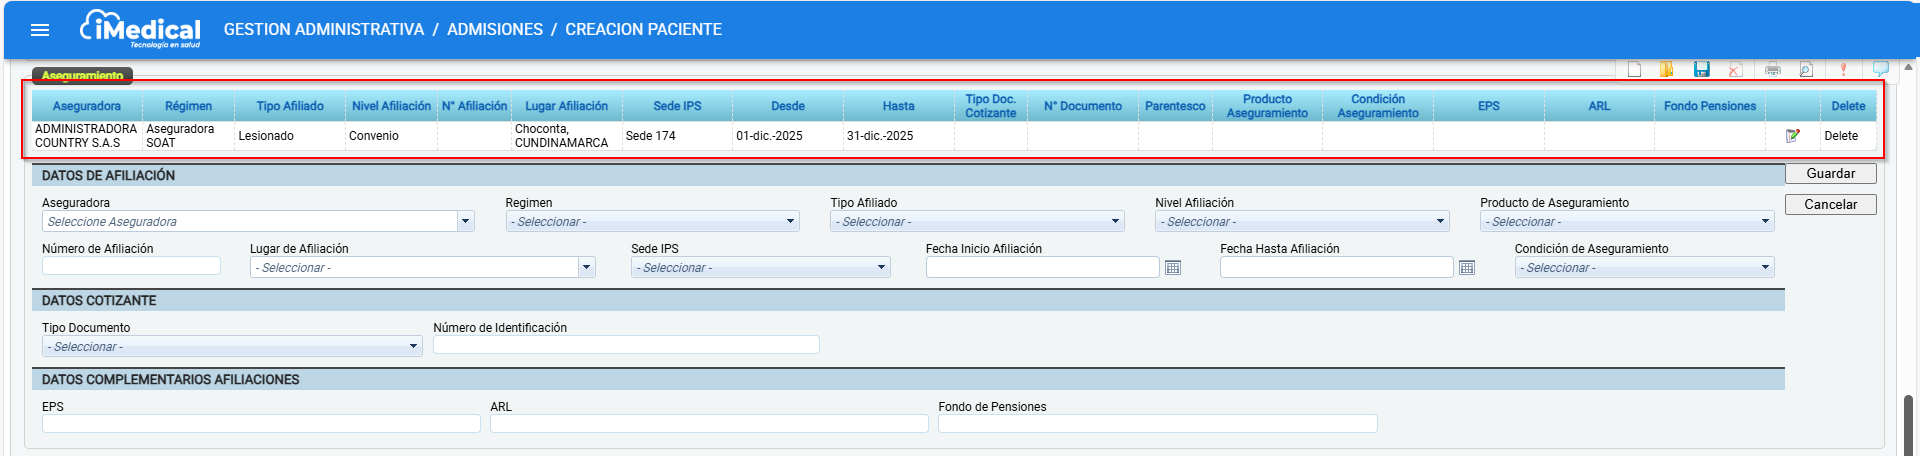Click the Cancelar button
The height and width of the screenshot is (456, 1920).
click(x=1830, y=204)
